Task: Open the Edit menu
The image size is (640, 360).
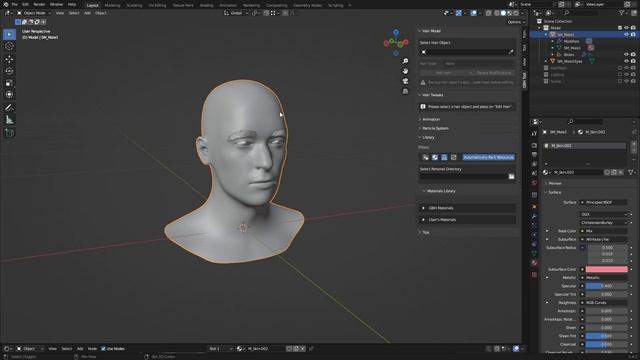Action: click(25, 4)
